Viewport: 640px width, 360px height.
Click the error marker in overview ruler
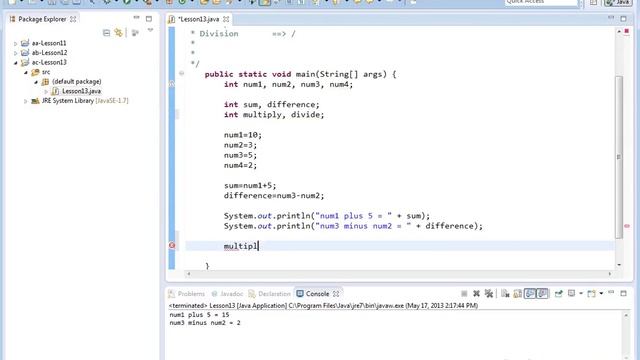627,226
